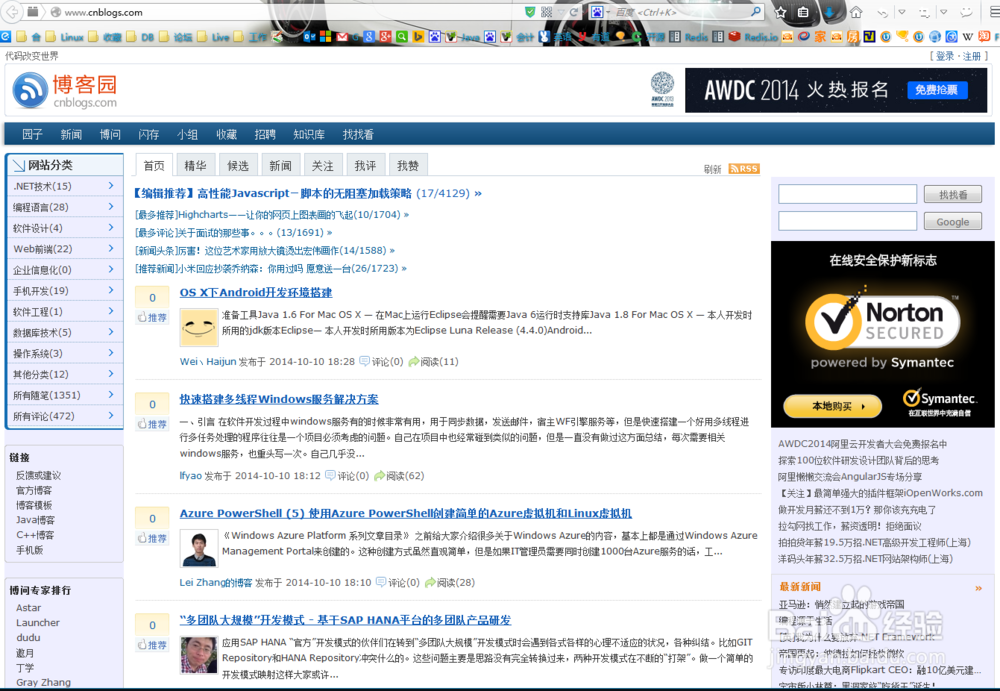Open the 官方博客 sidebar link

pyautogui.click(x=34, y=490)
